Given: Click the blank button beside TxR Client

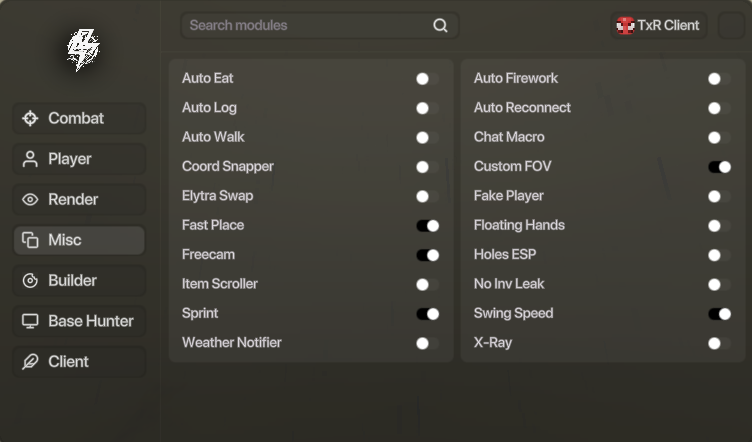Looking at the screenshot, I should (731, 25).
